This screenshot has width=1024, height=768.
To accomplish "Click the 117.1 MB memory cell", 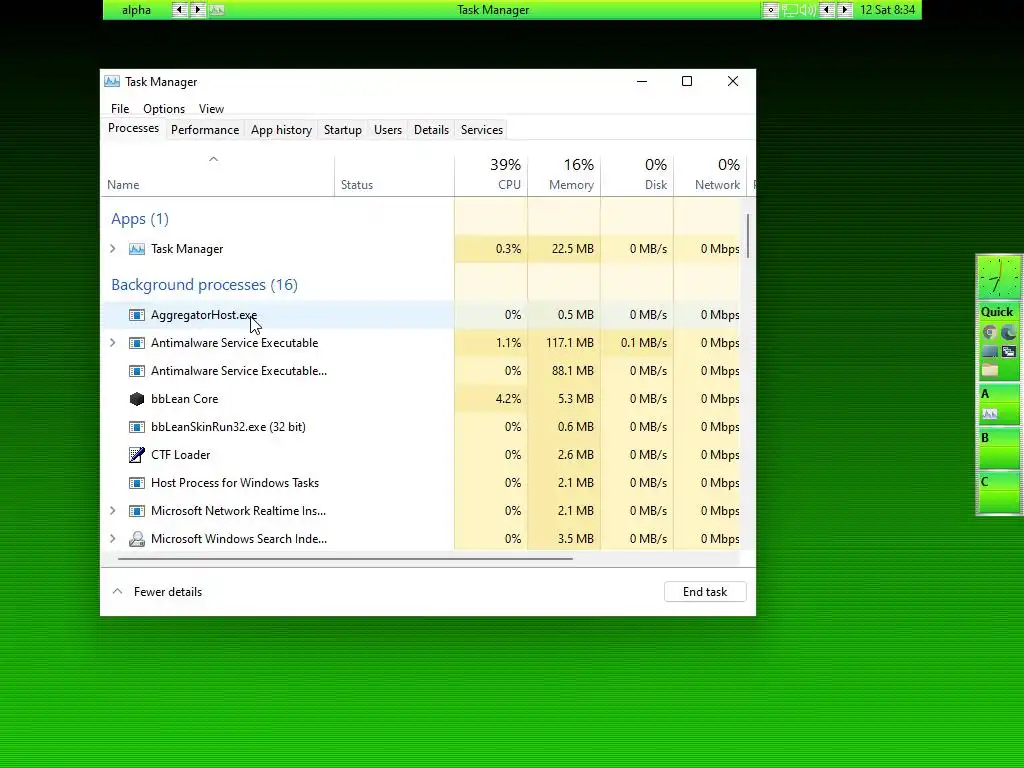I will pyautogui.click(x=564, y=343).
